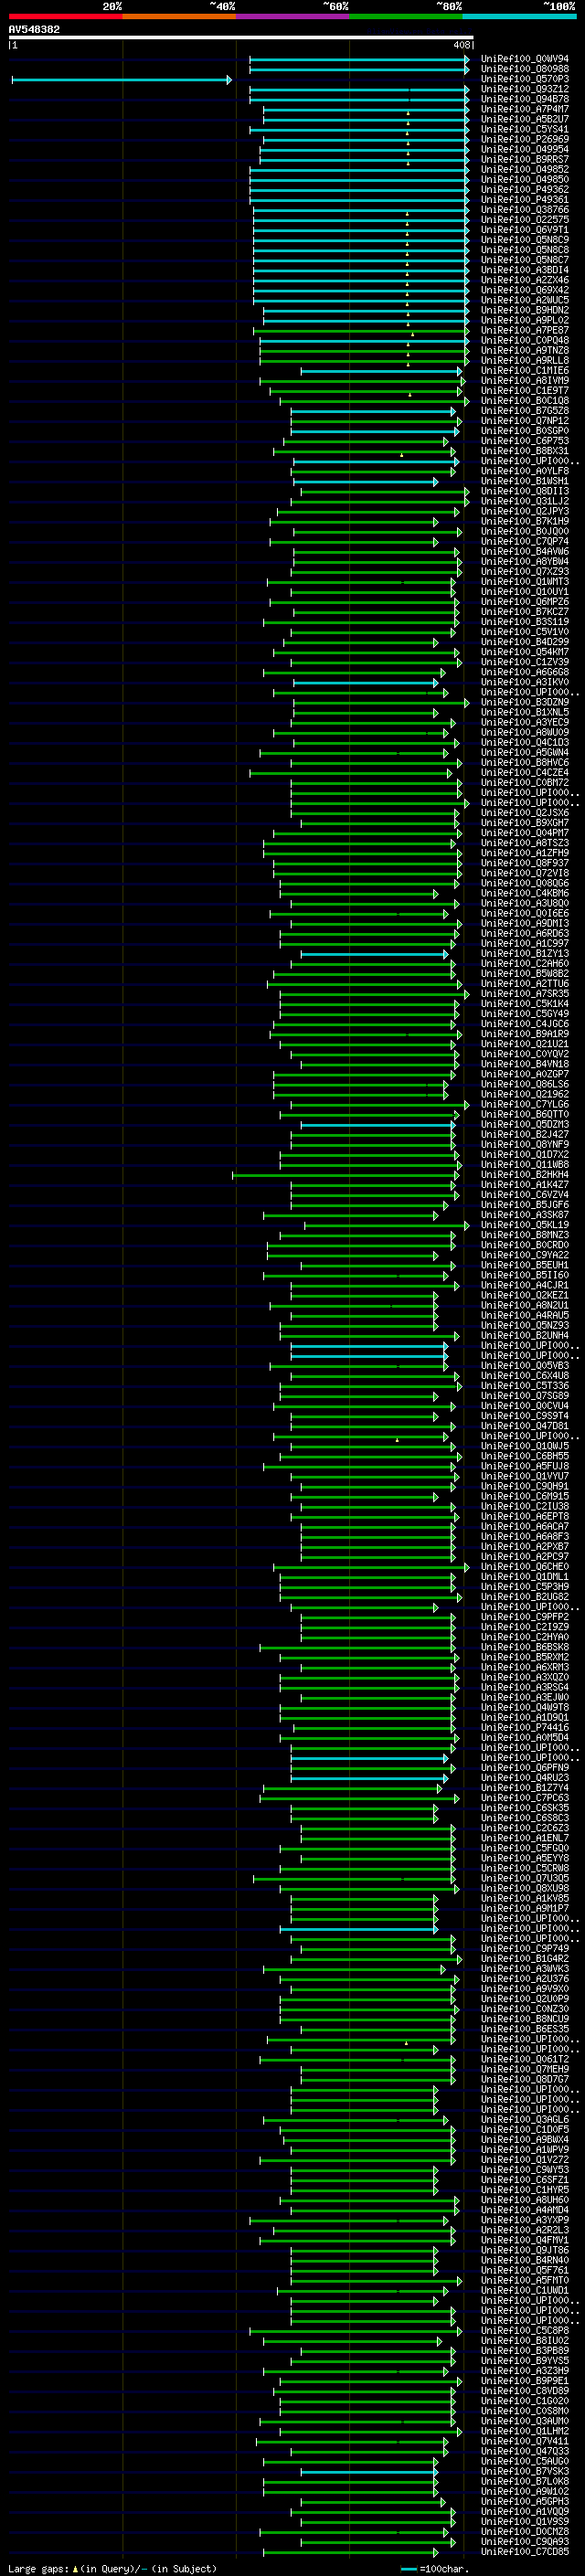Select hit UniRef100_O49954
The height and width of the screenshot is (2576, 585).
coord(525,149)
